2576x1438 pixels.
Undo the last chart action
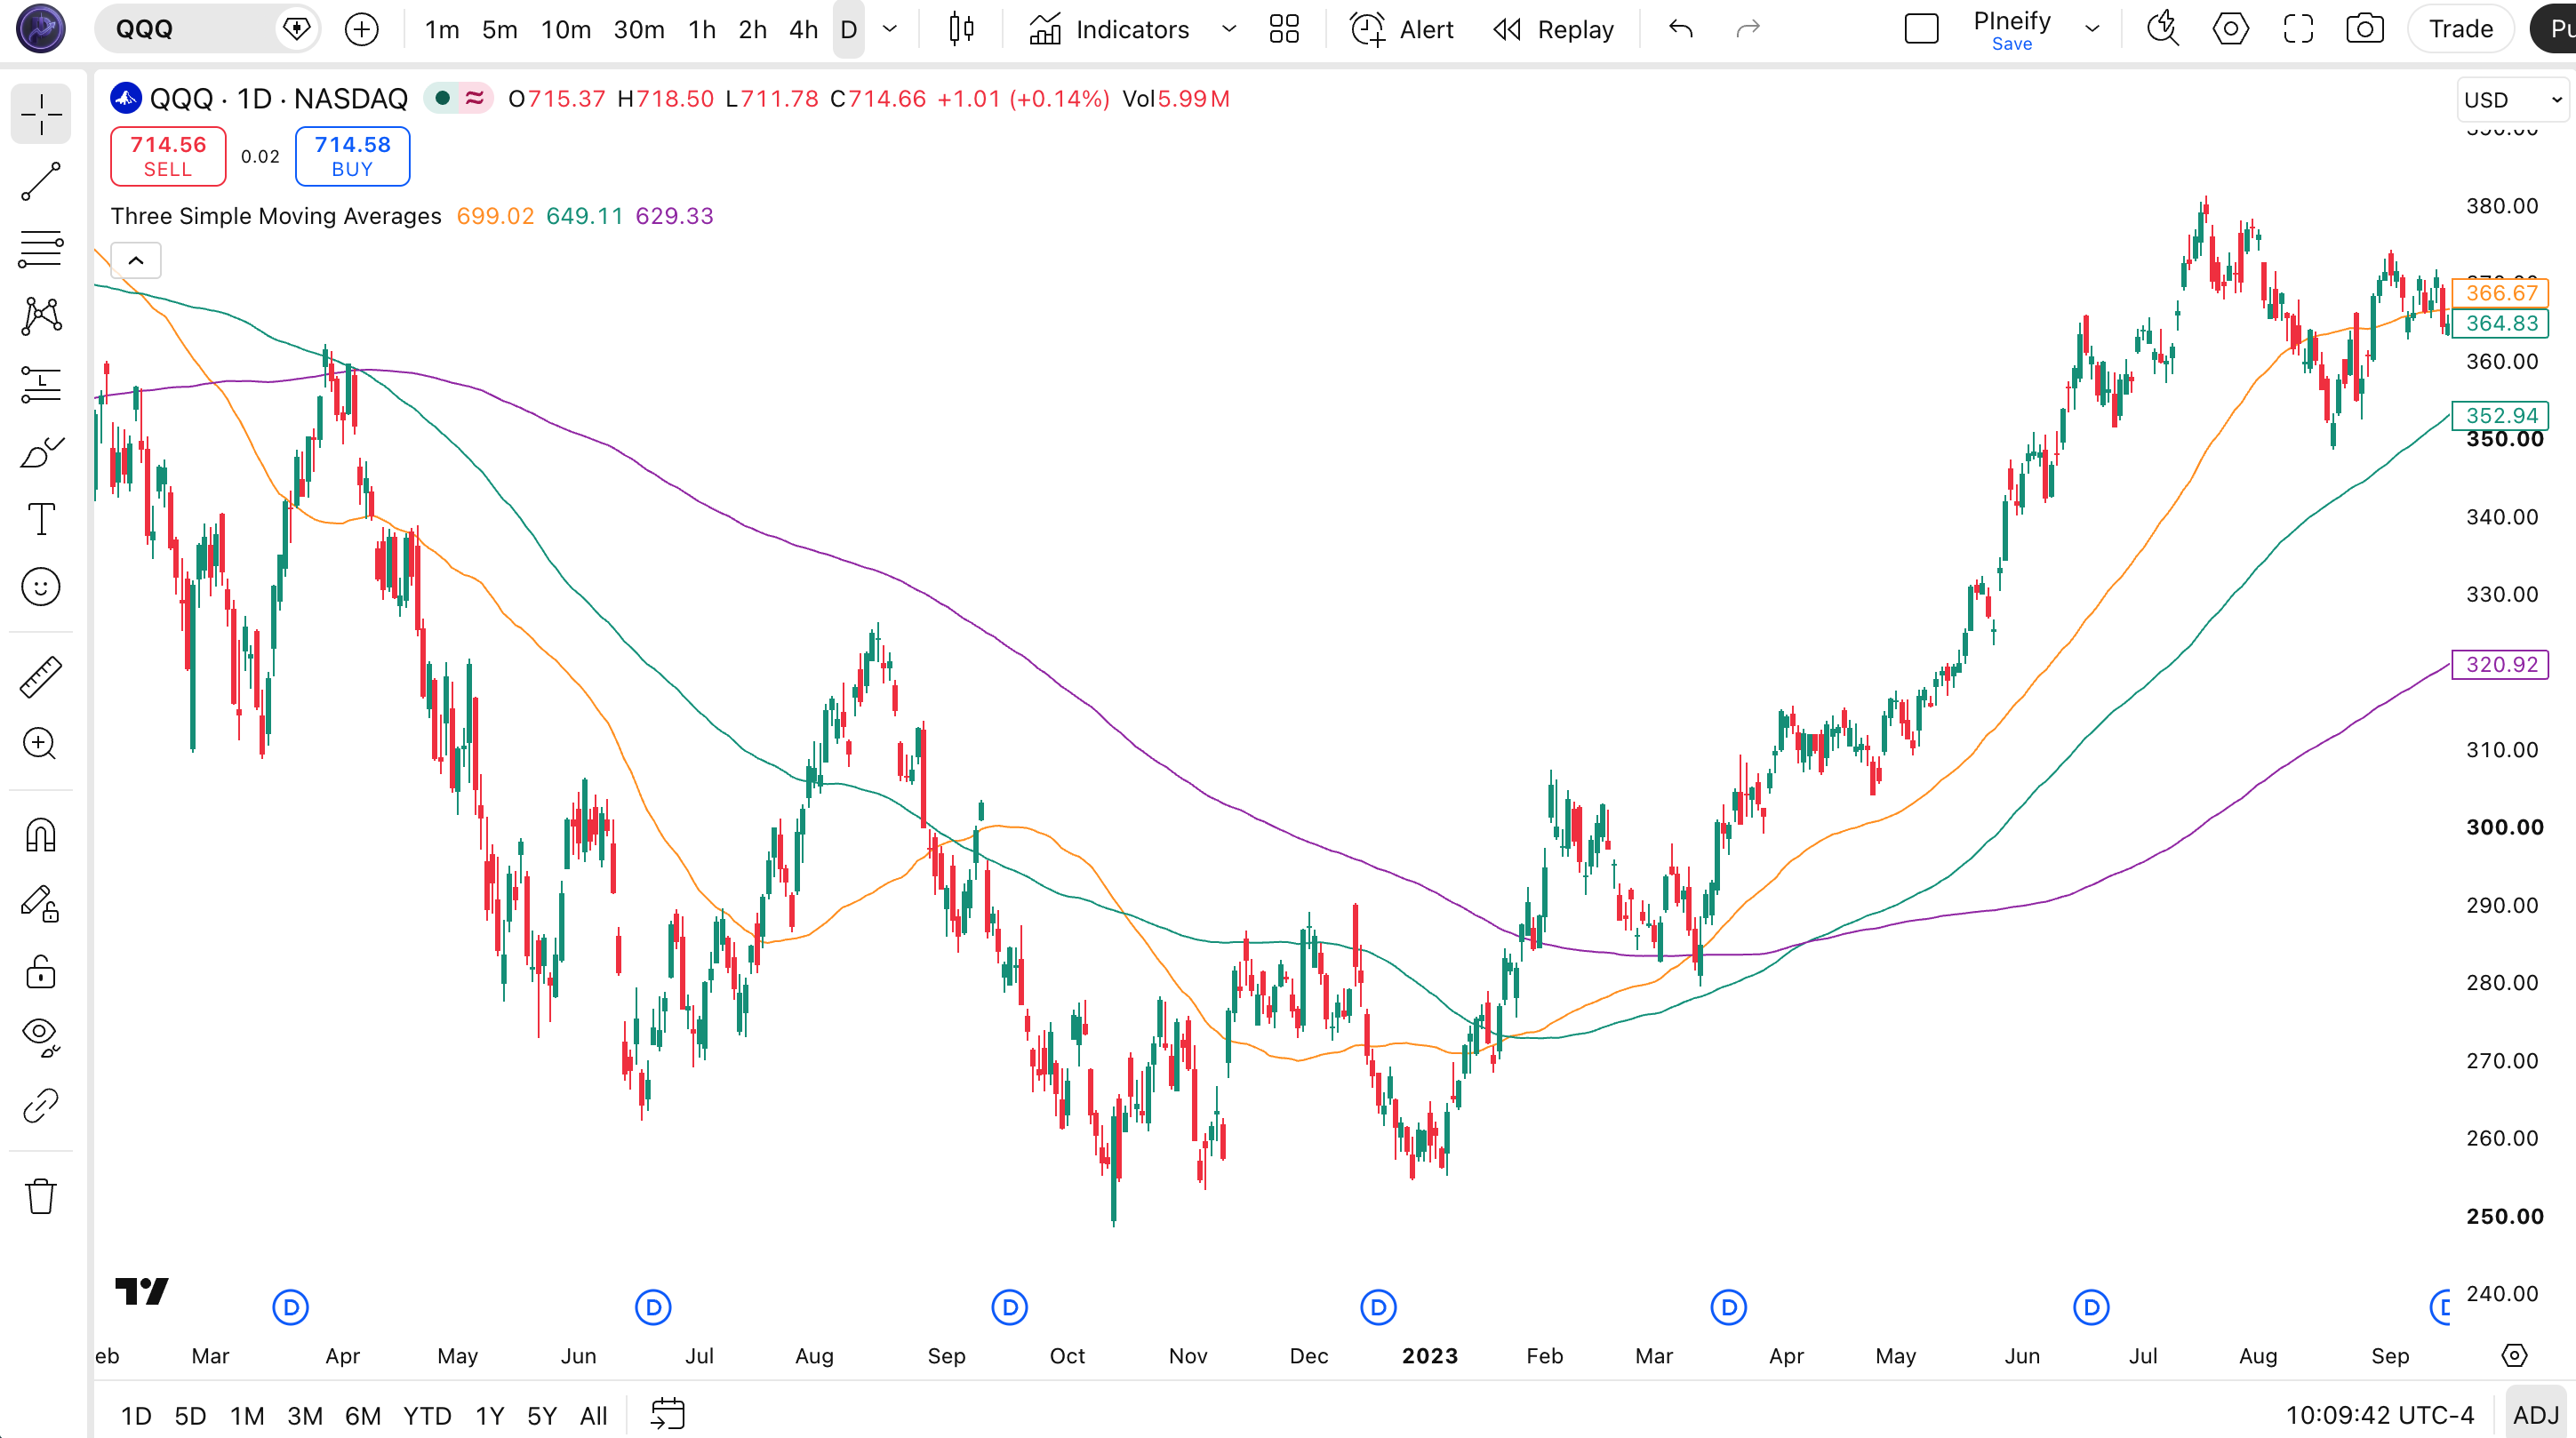click(x=1681, y=29)
